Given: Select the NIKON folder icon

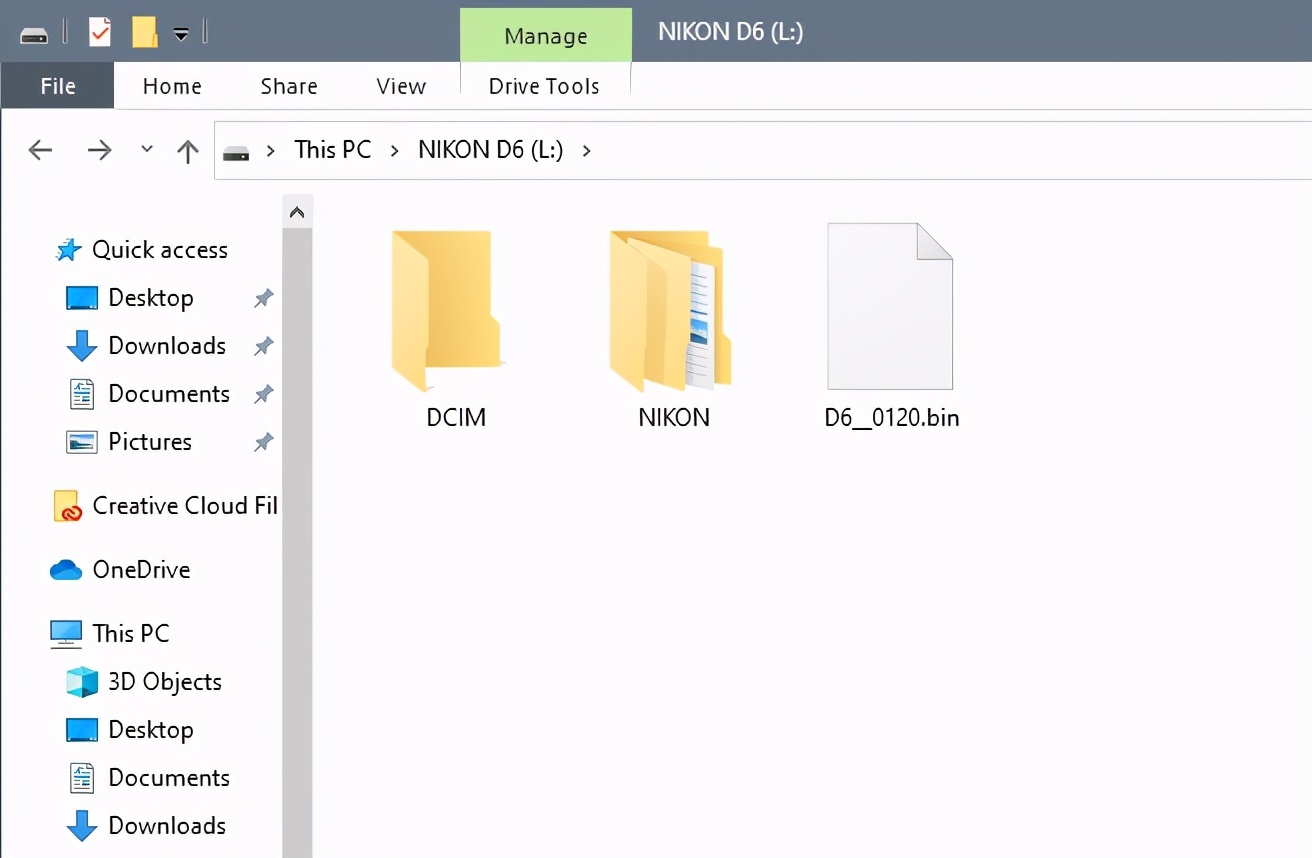Looking at the screenshot, I should [669, 311].
